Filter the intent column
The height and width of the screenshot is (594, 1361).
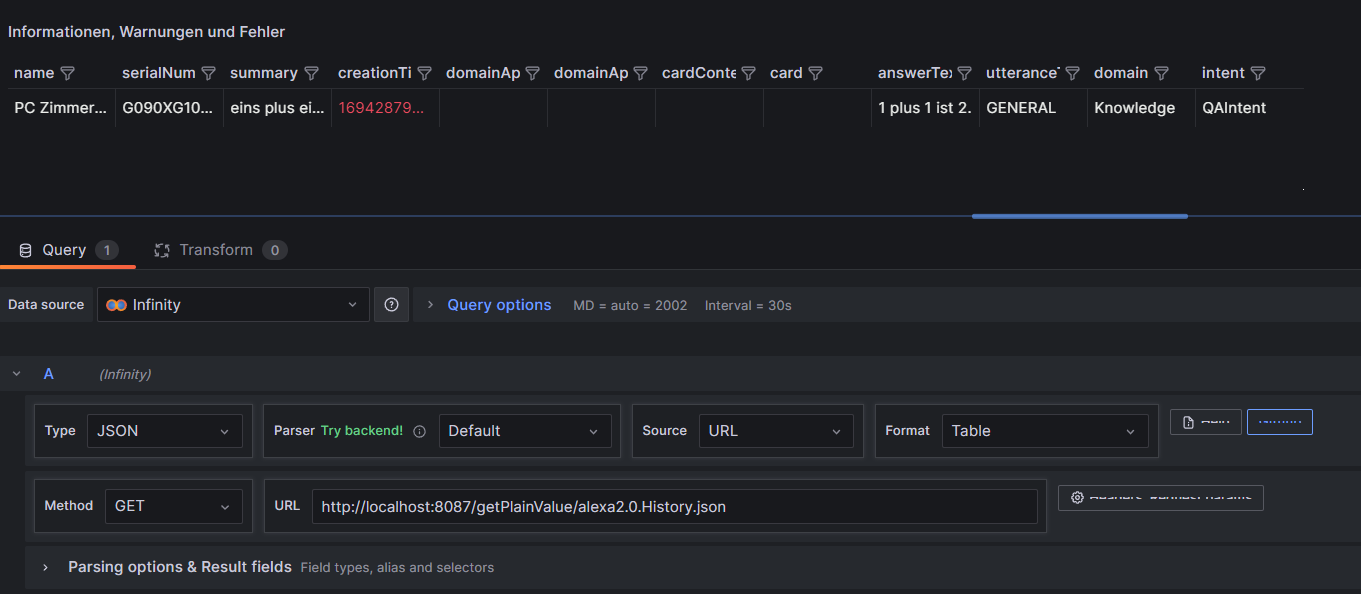(1258, 73)
